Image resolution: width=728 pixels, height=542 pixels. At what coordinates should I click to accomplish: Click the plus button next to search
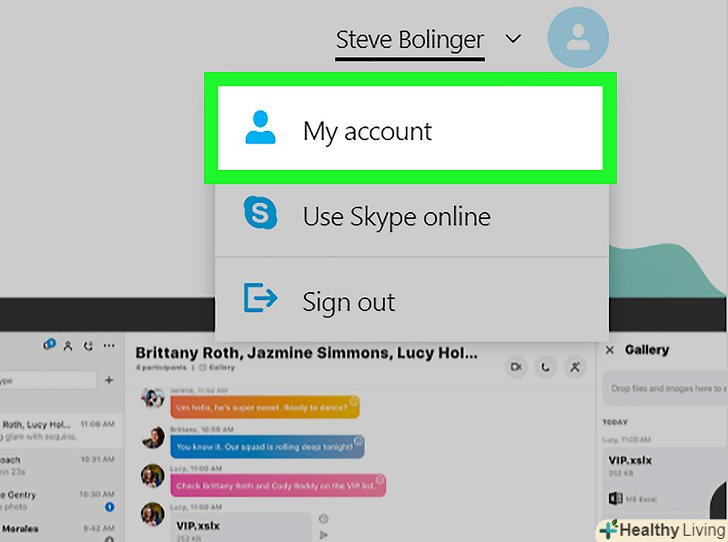point(109,380)
